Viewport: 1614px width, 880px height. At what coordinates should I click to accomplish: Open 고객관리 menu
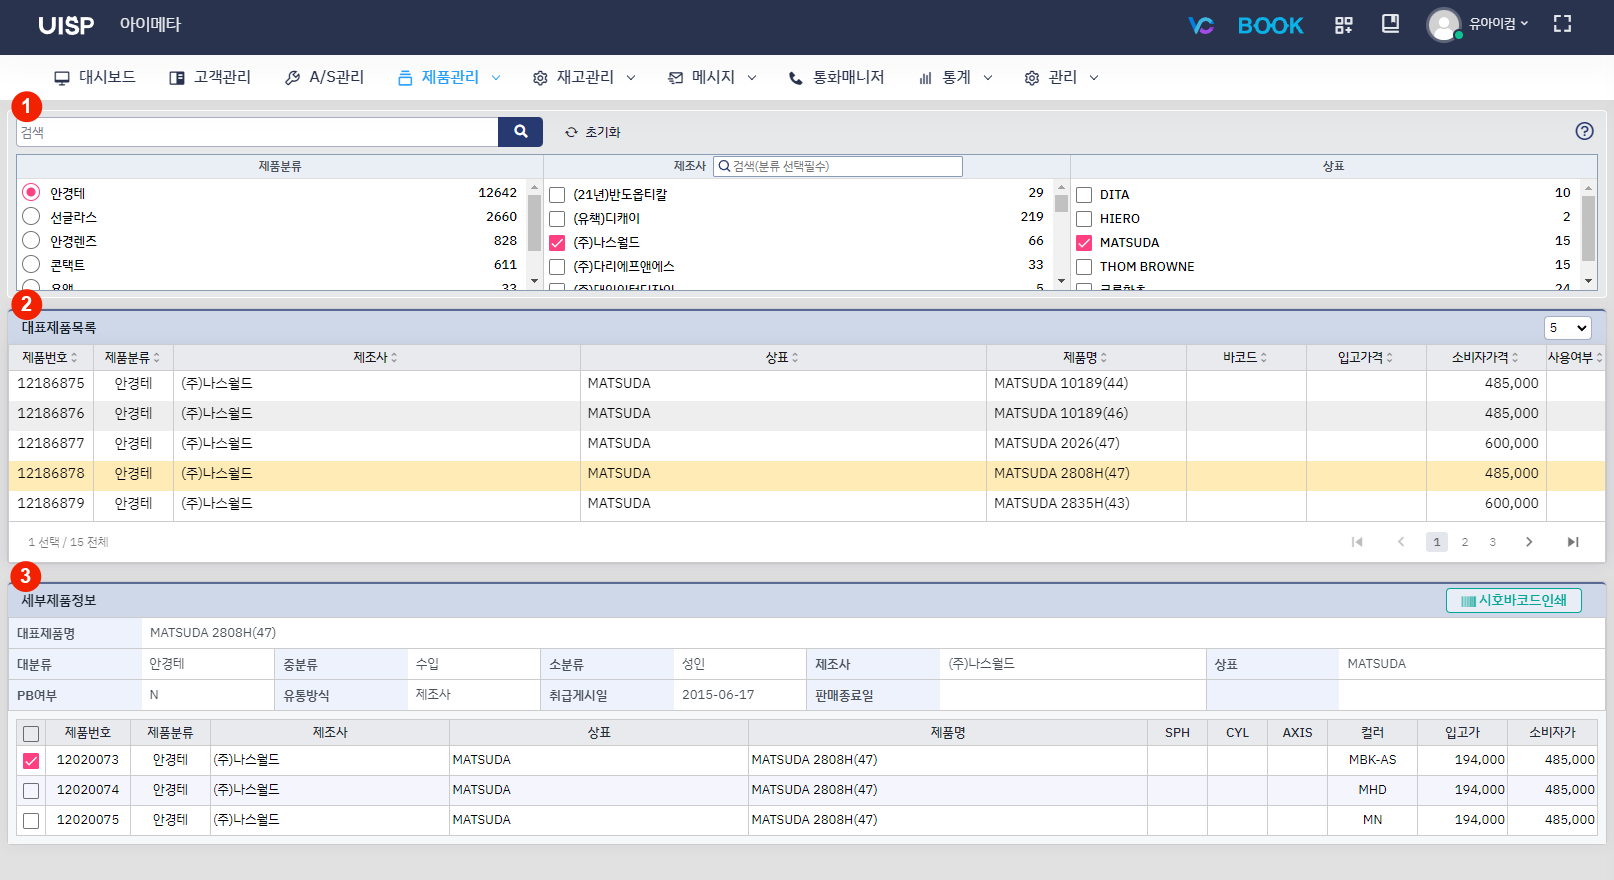pyautogui.click(x=210, y=77)
